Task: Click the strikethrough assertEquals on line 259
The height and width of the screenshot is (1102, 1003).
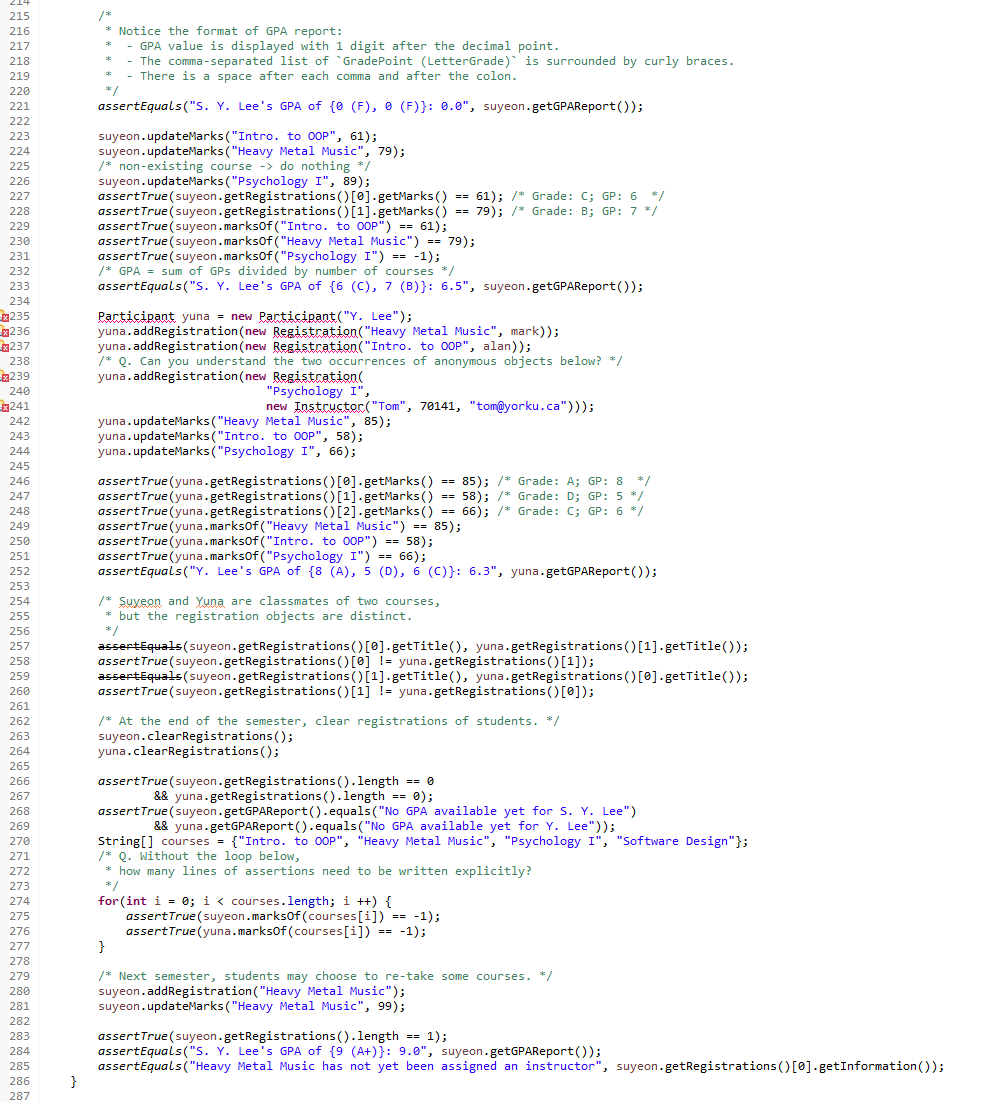Action: [139, 676]
